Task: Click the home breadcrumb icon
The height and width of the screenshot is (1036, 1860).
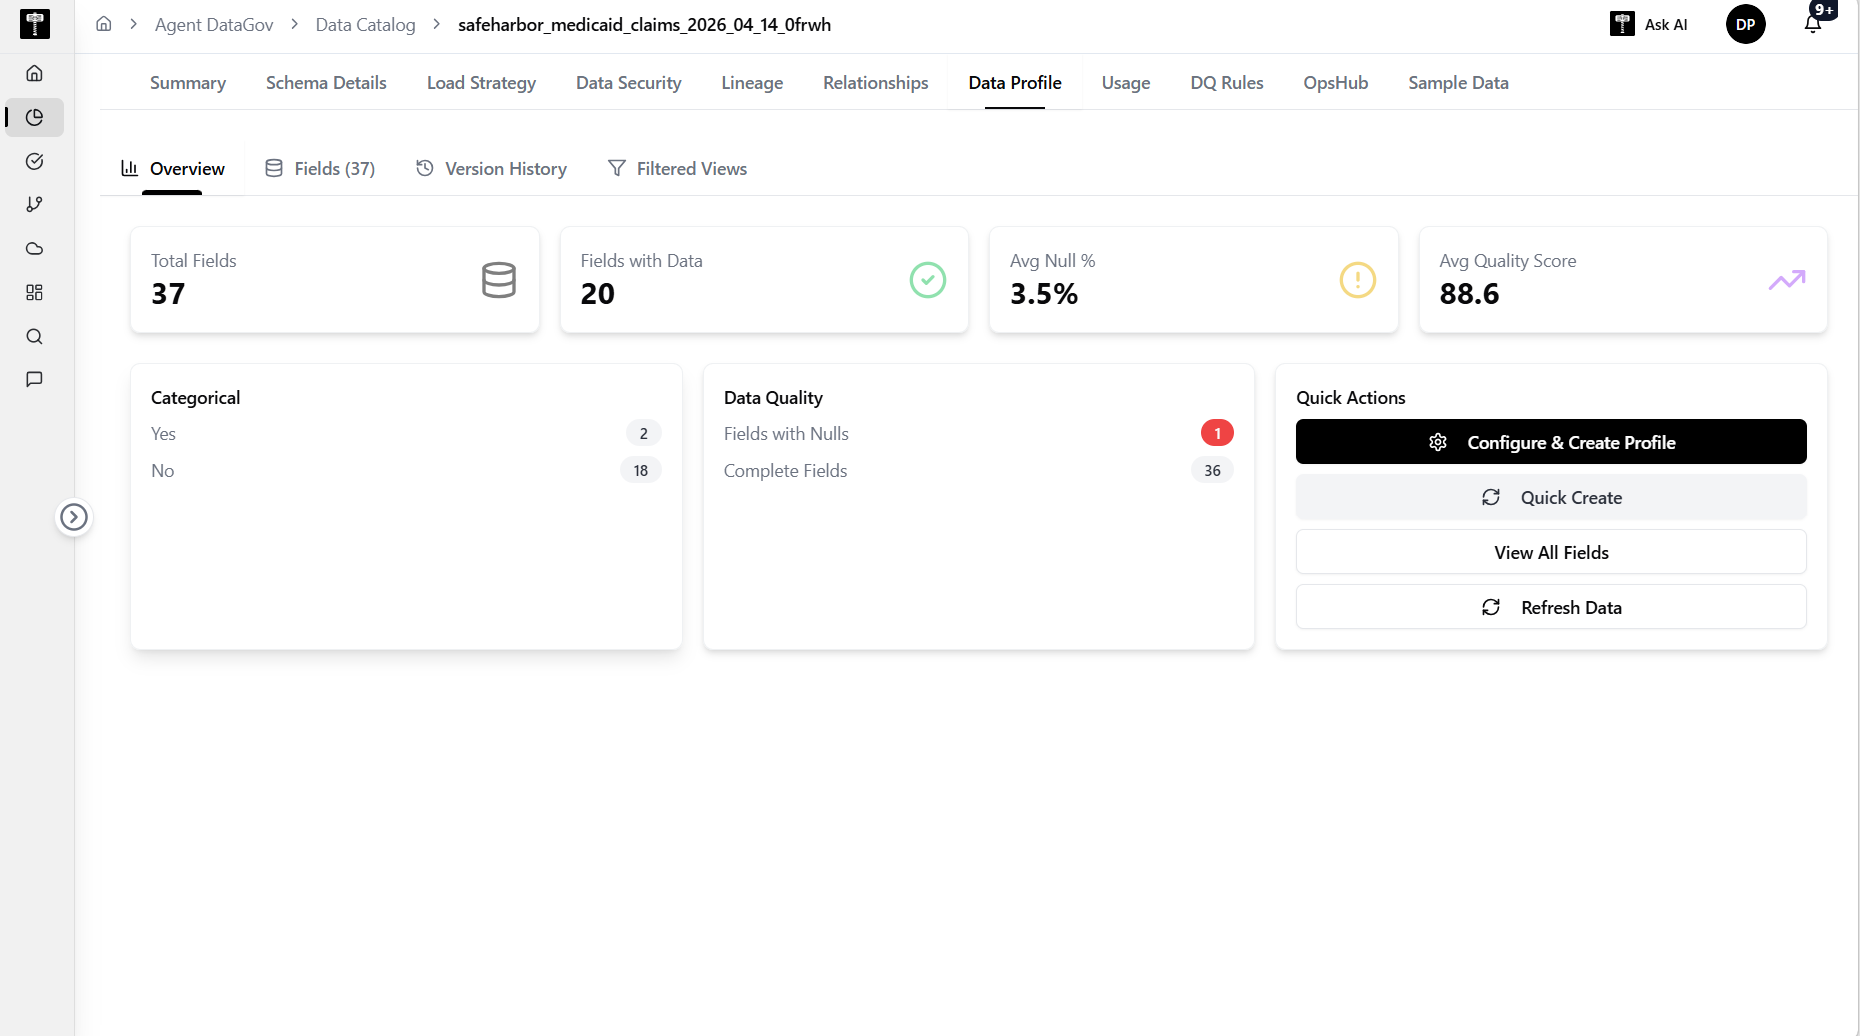Action: (104, 24)
